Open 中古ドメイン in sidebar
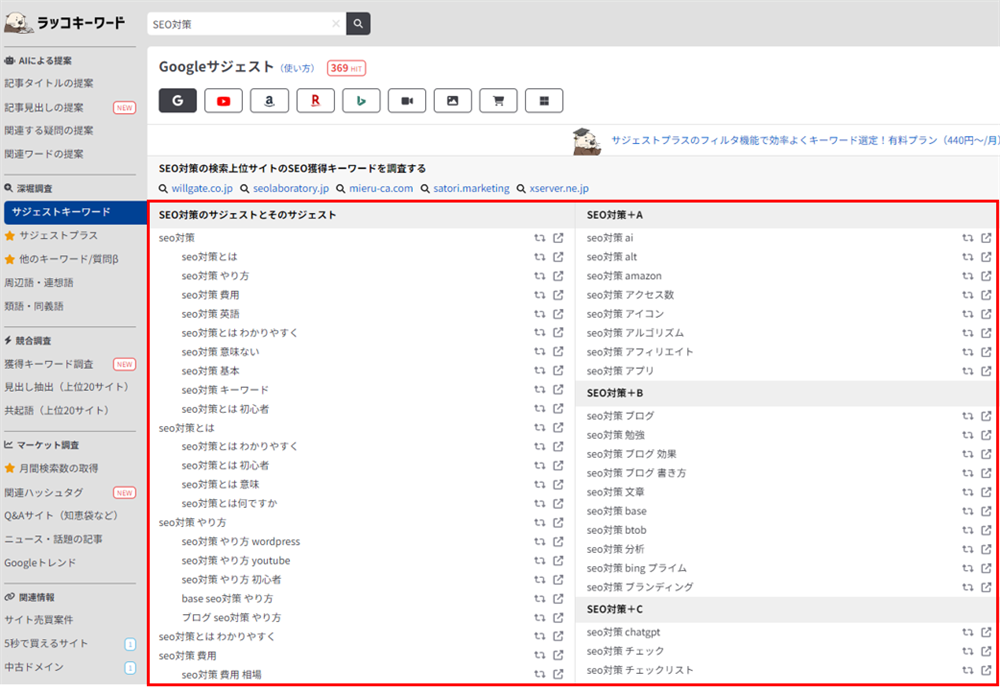 (34, 667)
